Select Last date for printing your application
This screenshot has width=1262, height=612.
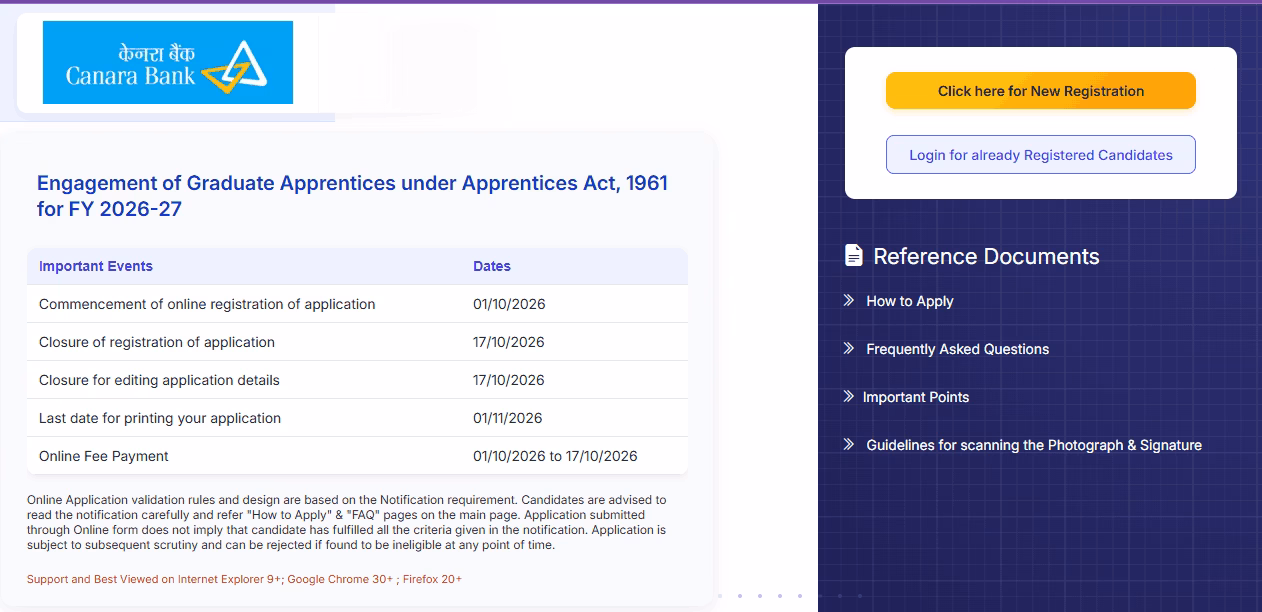357,418
